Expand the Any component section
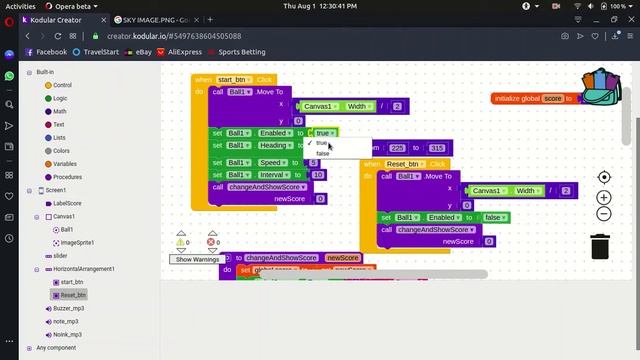The height and width of the screenshot is (360, 640). click(29, 348)
